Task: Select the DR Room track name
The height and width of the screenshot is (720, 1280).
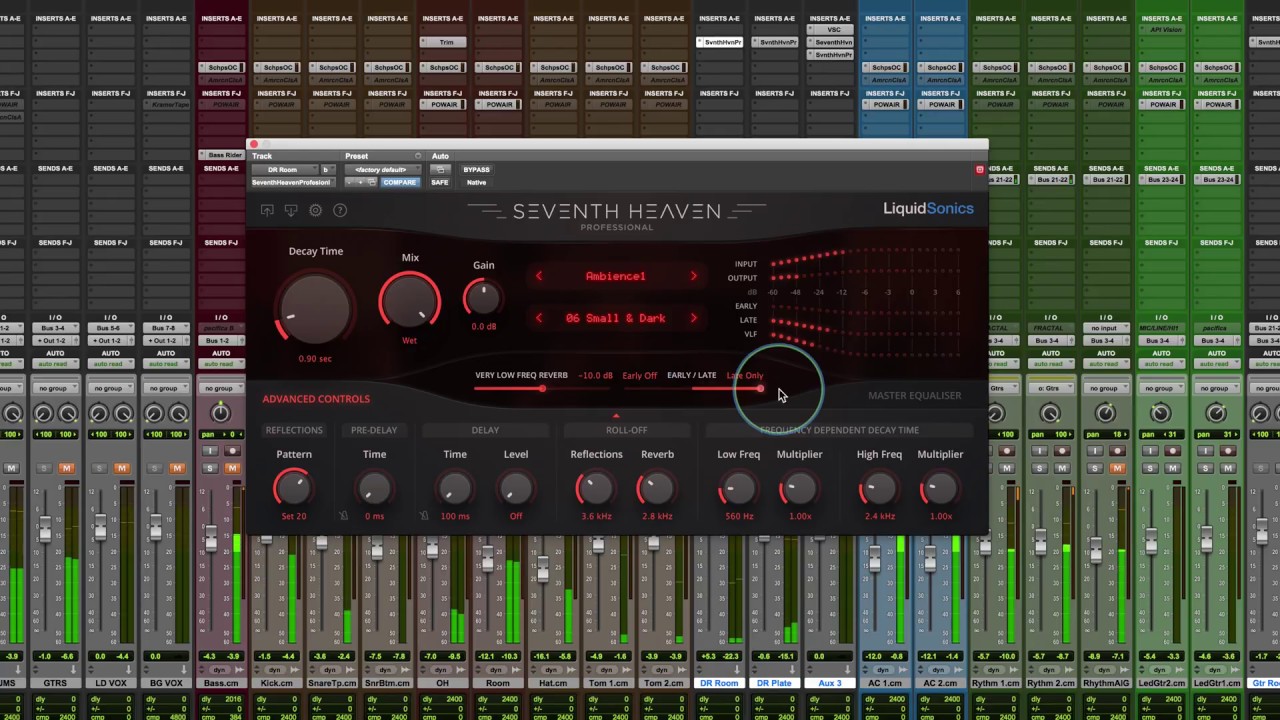Action: tap(719, 683)
